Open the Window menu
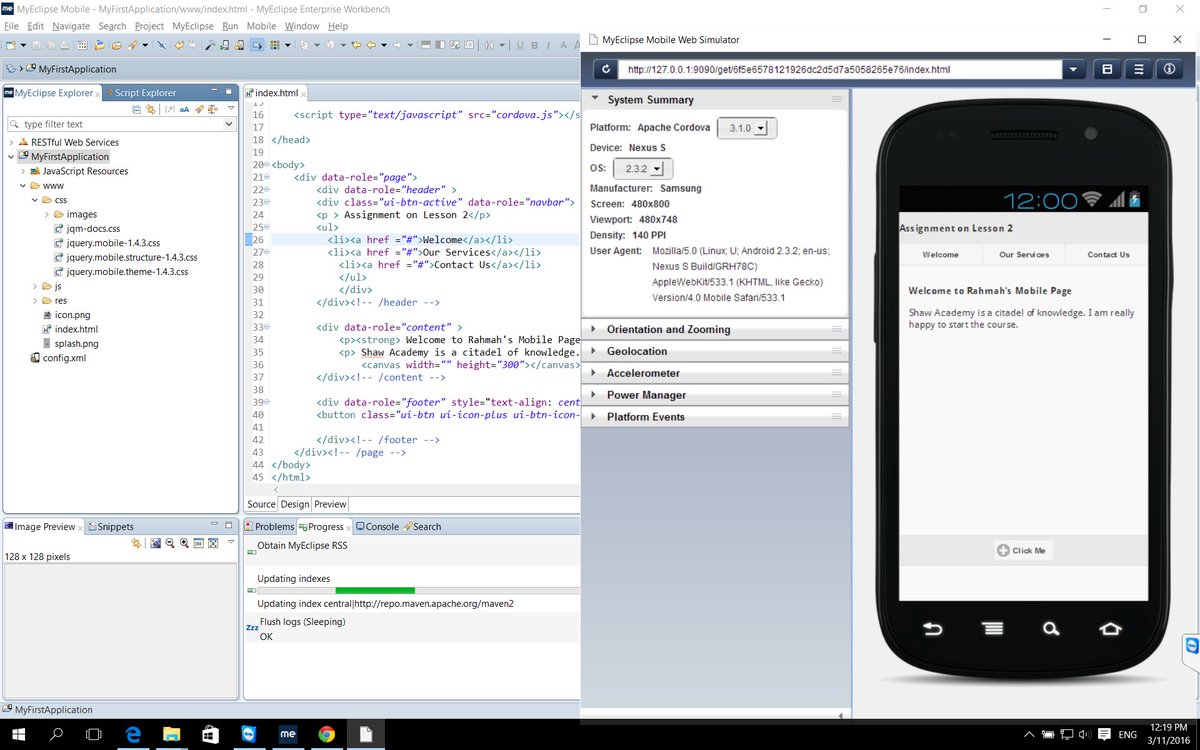 pos(302,26)
